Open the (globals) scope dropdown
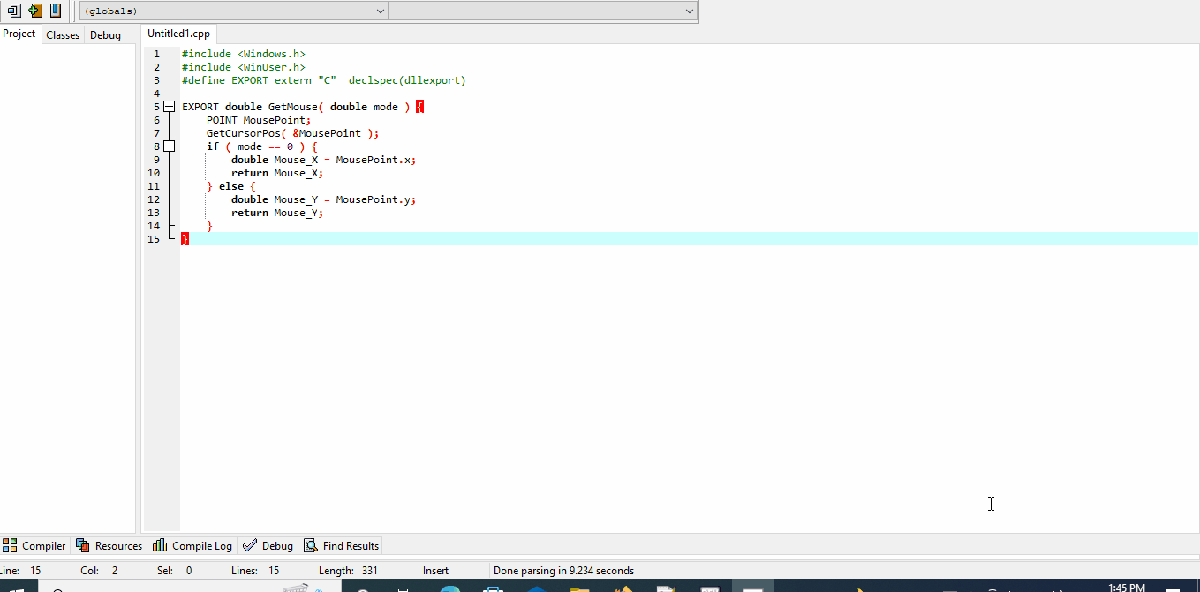The height and width of the screenshot is (592, 1200). point(379,11)
